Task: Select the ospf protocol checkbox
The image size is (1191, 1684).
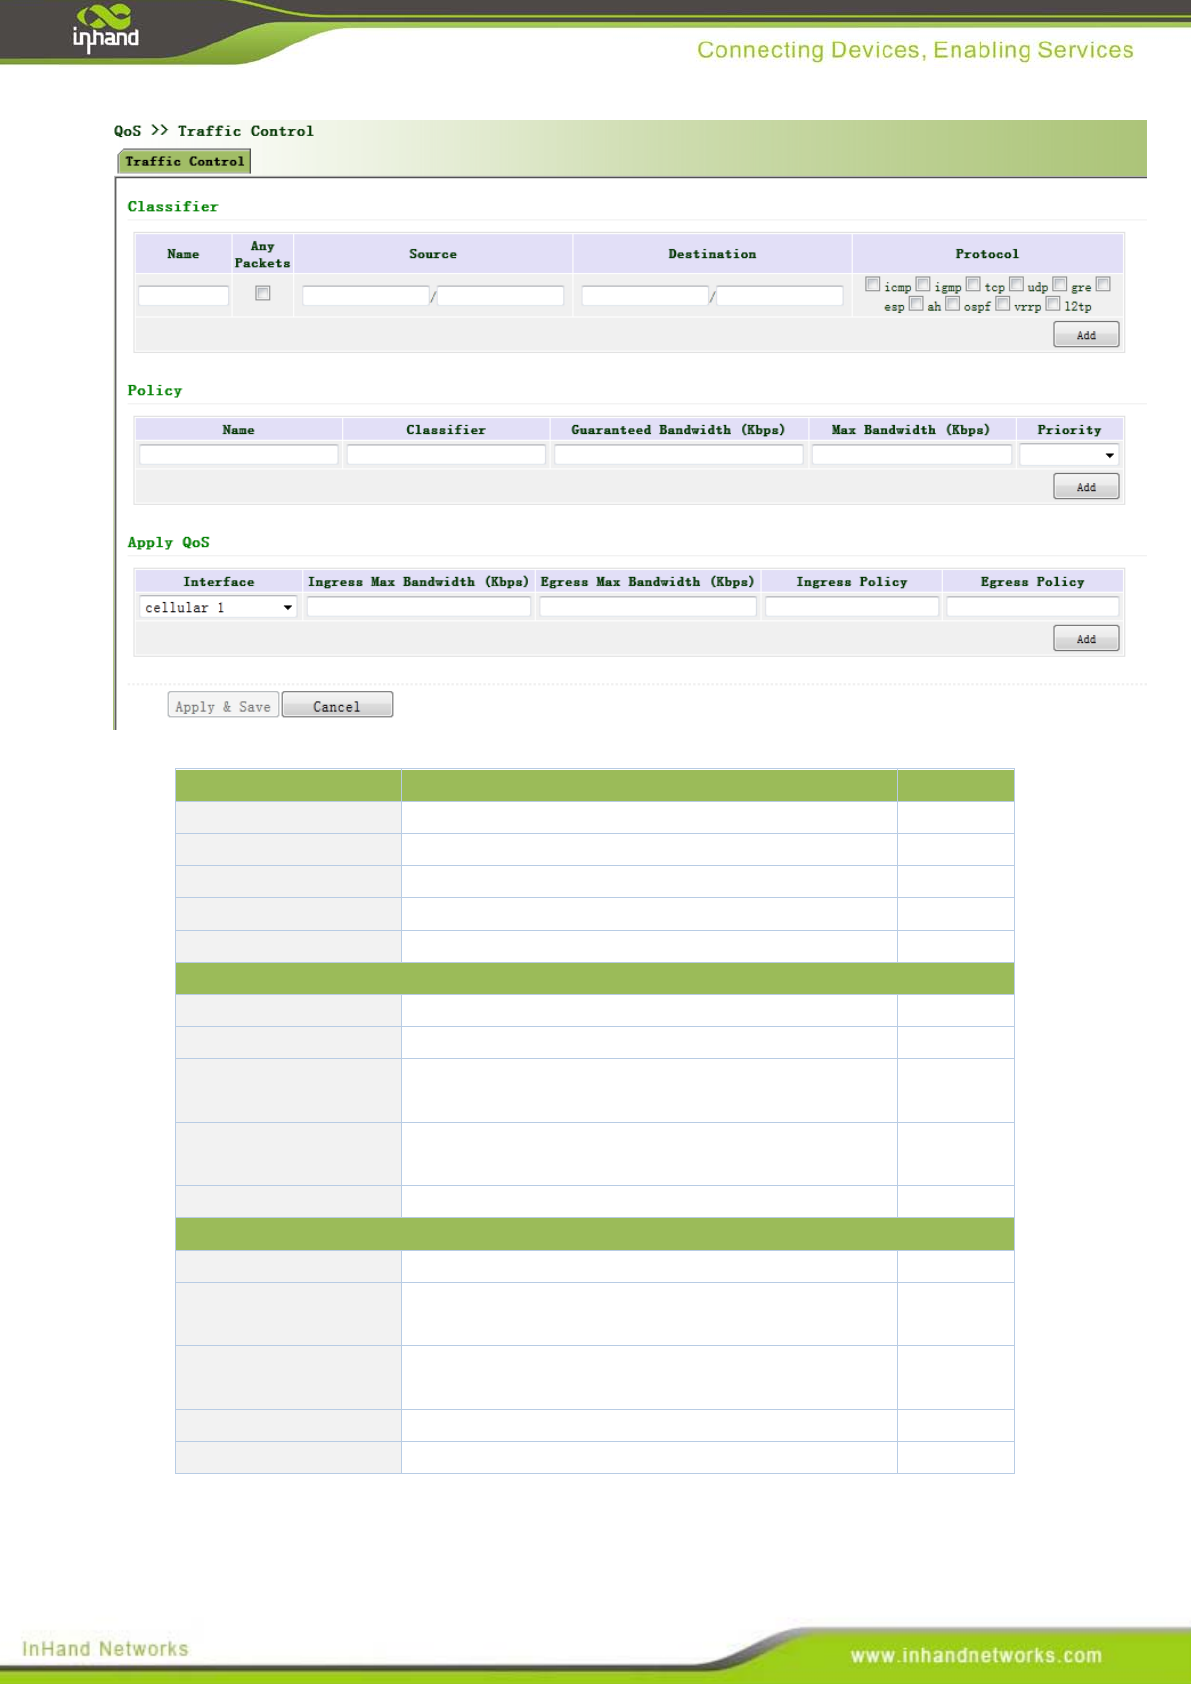Action: tap(953, 303)
